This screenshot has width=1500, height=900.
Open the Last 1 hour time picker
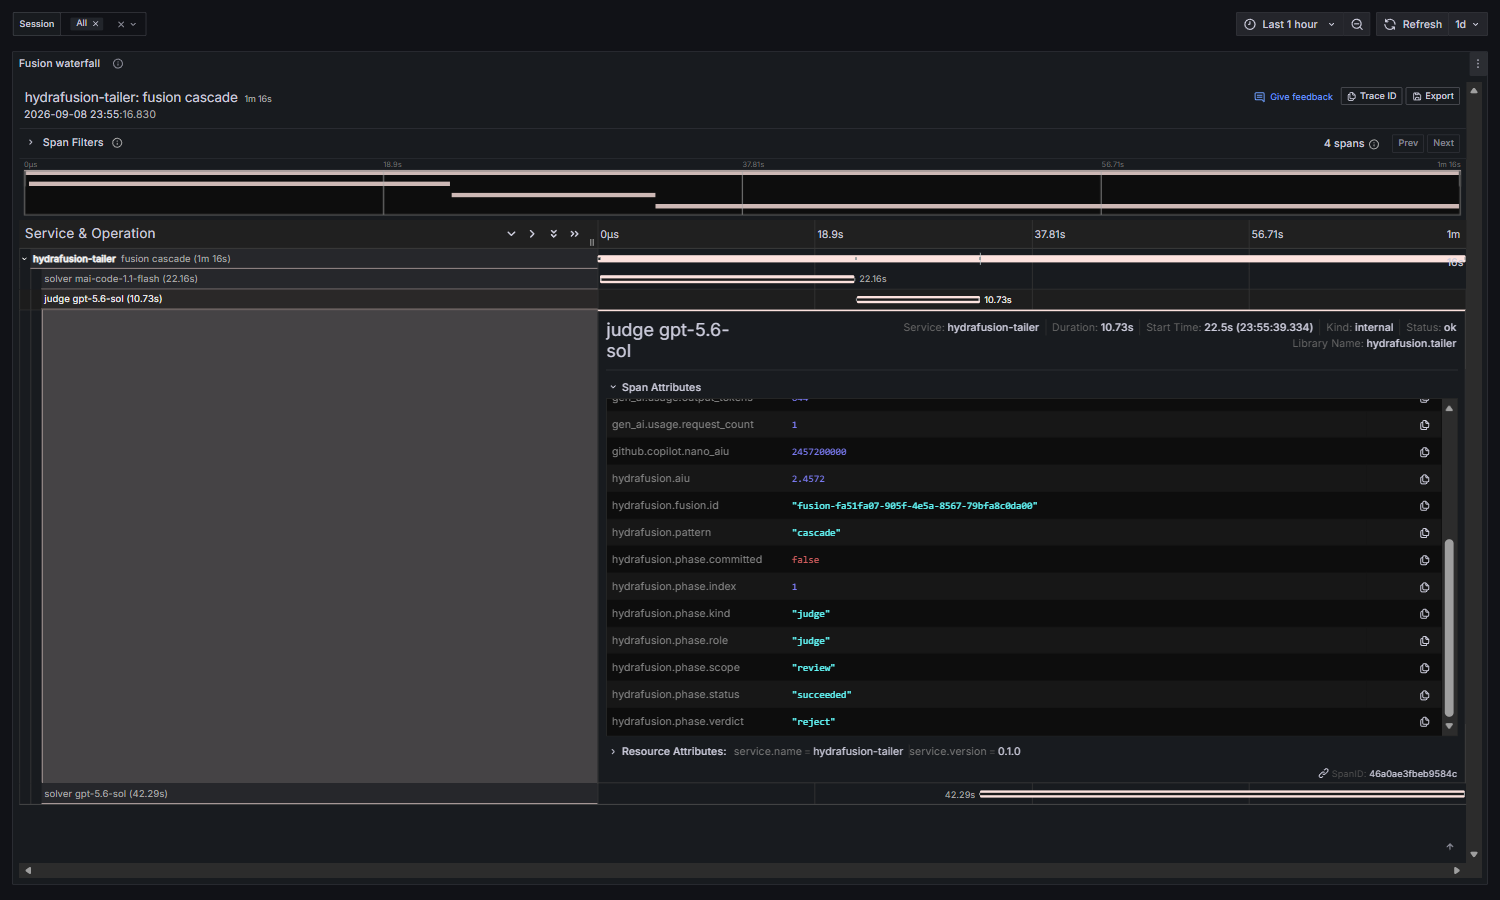tap(1289, 24)
